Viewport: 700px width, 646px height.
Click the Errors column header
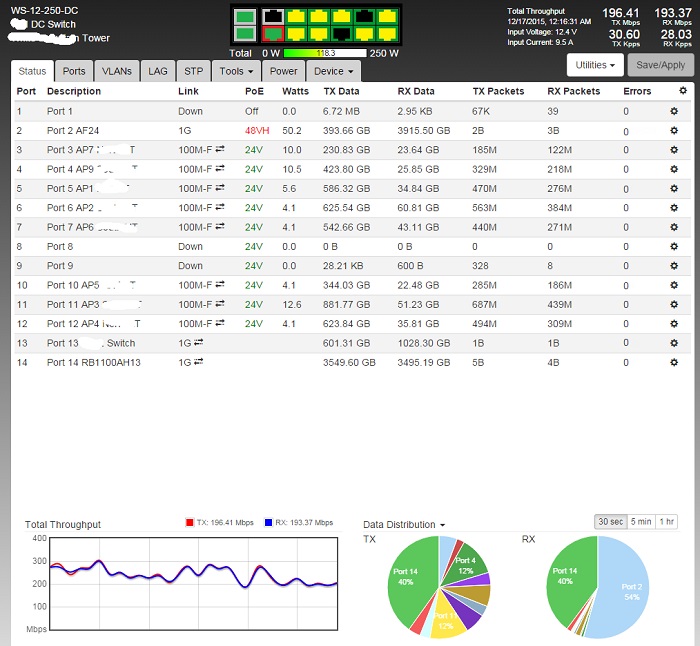(637, 91)
